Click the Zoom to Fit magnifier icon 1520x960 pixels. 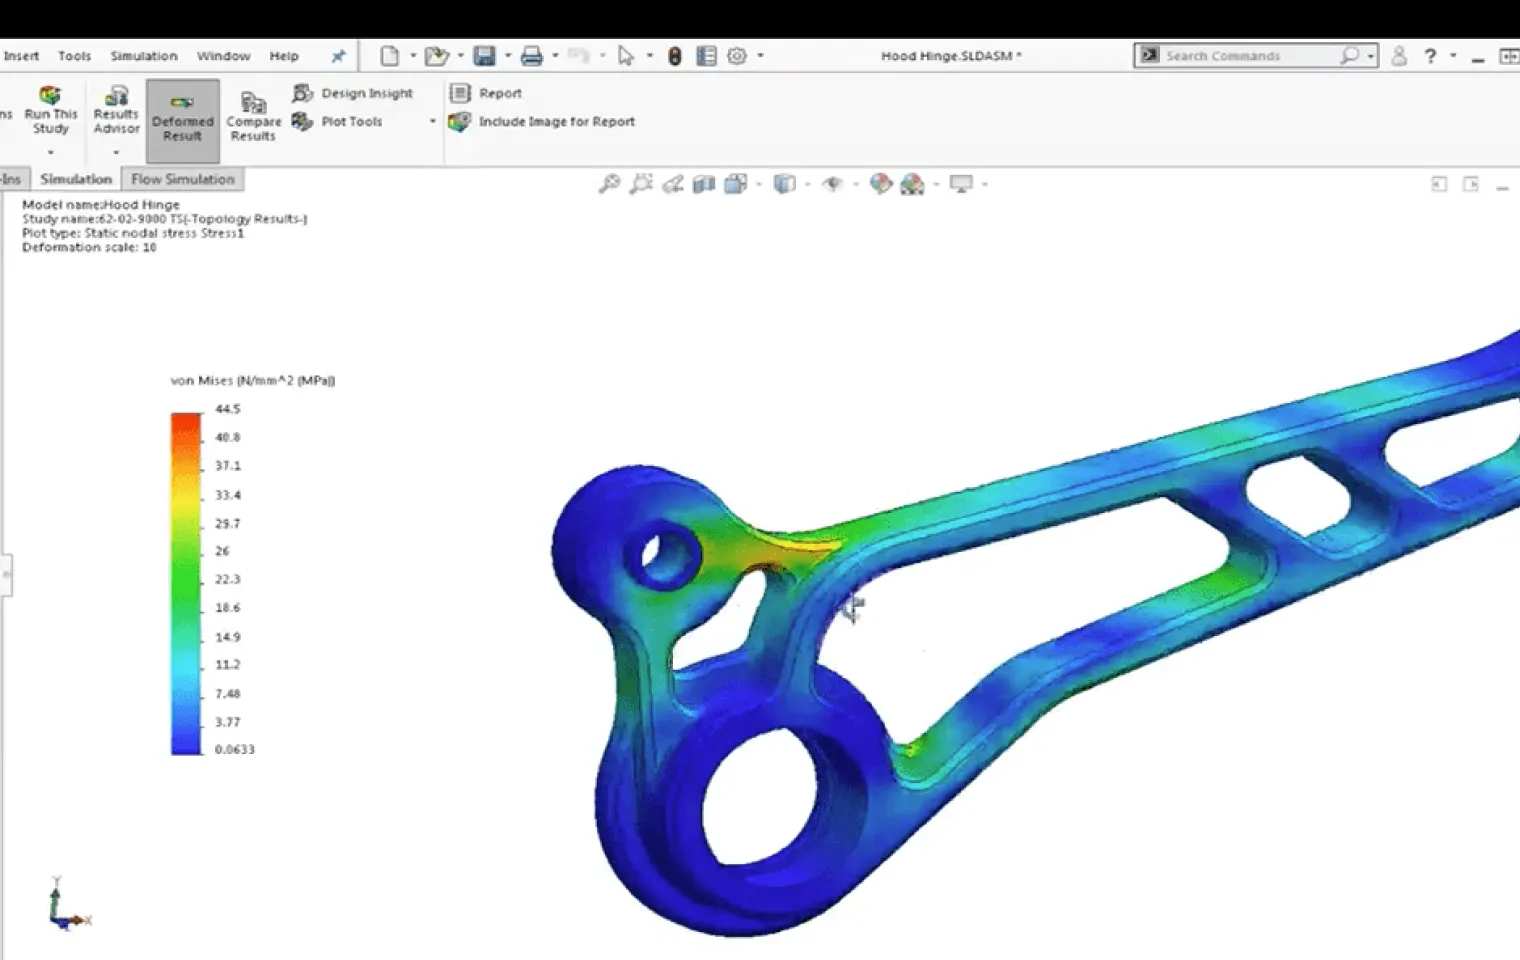609,184
